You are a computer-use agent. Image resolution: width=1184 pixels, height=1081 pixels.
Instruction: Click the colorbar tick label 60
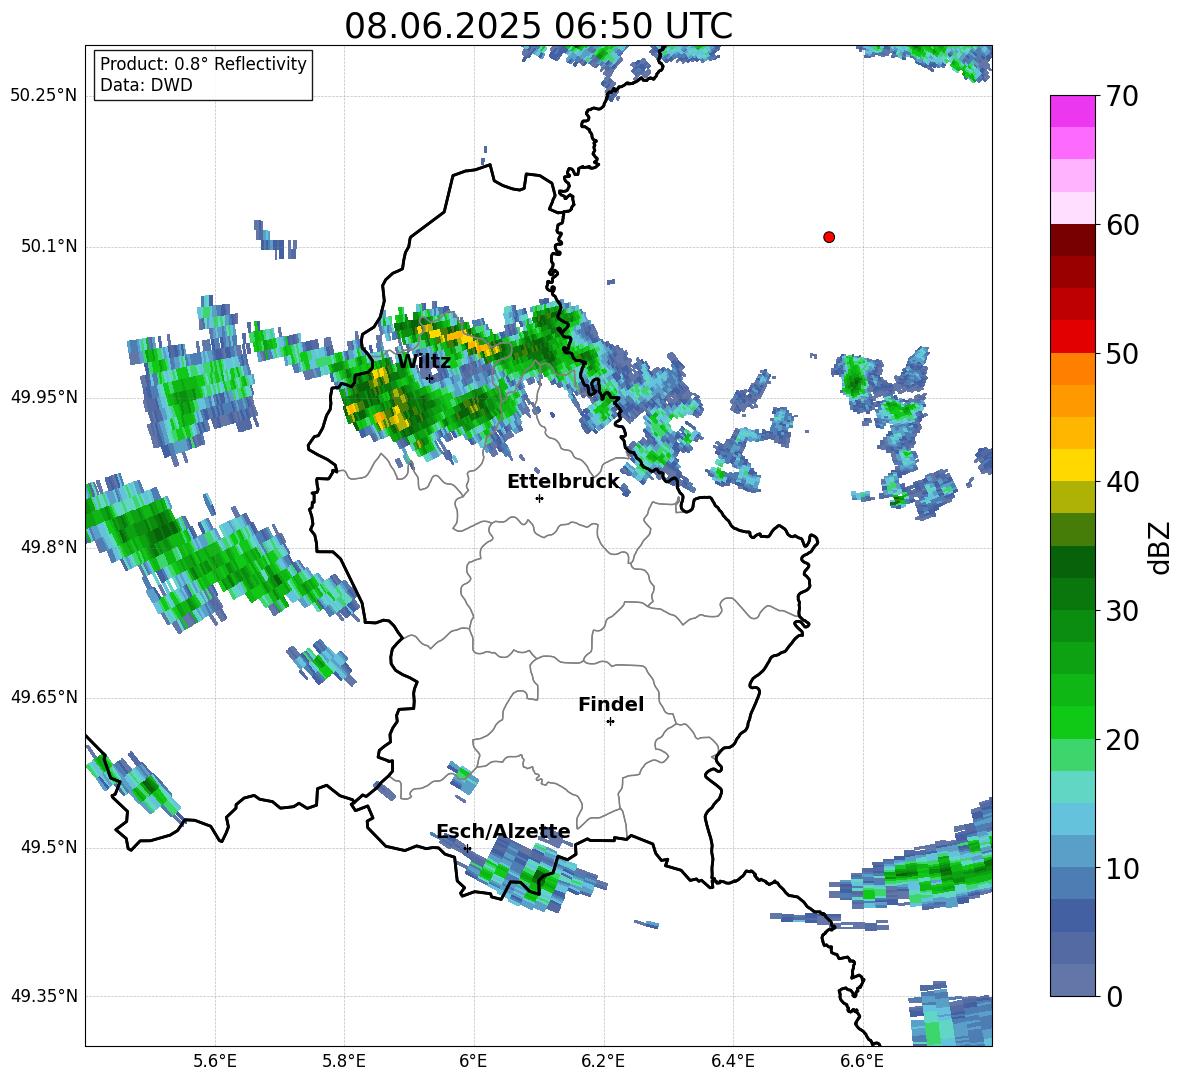point(1122,225)
